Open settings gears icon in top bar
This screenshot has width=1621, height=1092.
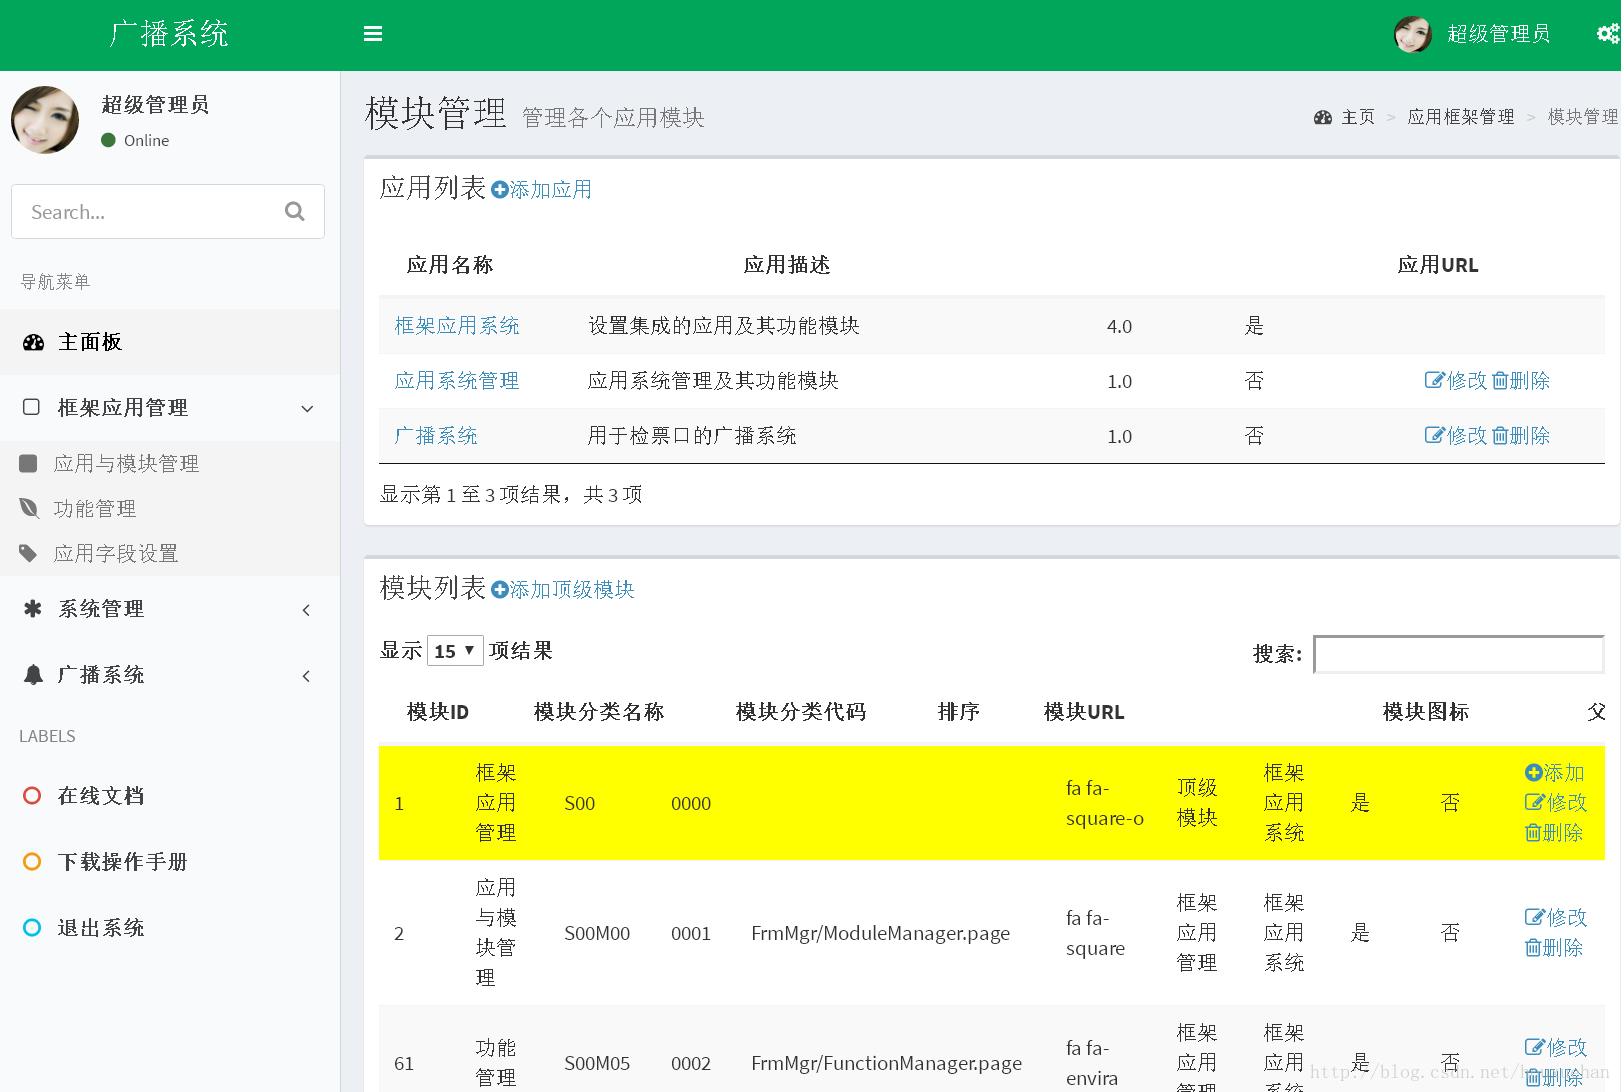pyautogui.click(x=1607, y=34)
